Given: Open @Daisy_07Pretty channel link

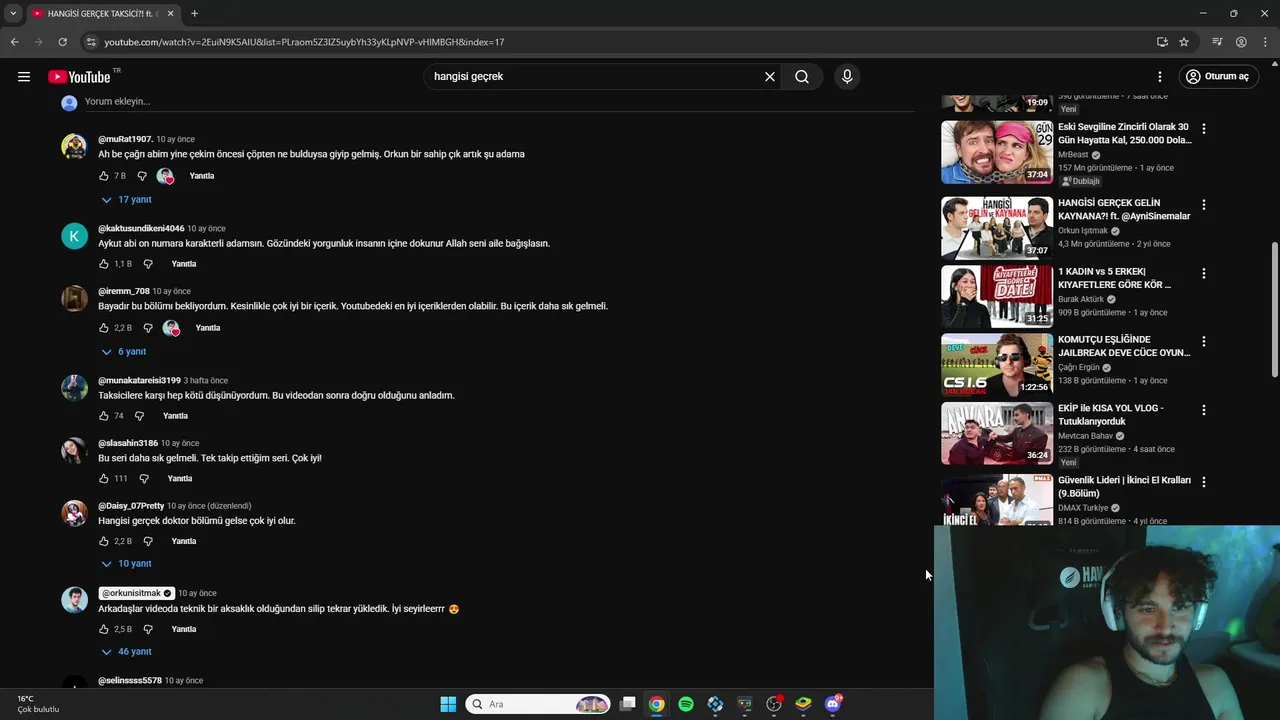Looking at the screenshot, I should (131, 506).
